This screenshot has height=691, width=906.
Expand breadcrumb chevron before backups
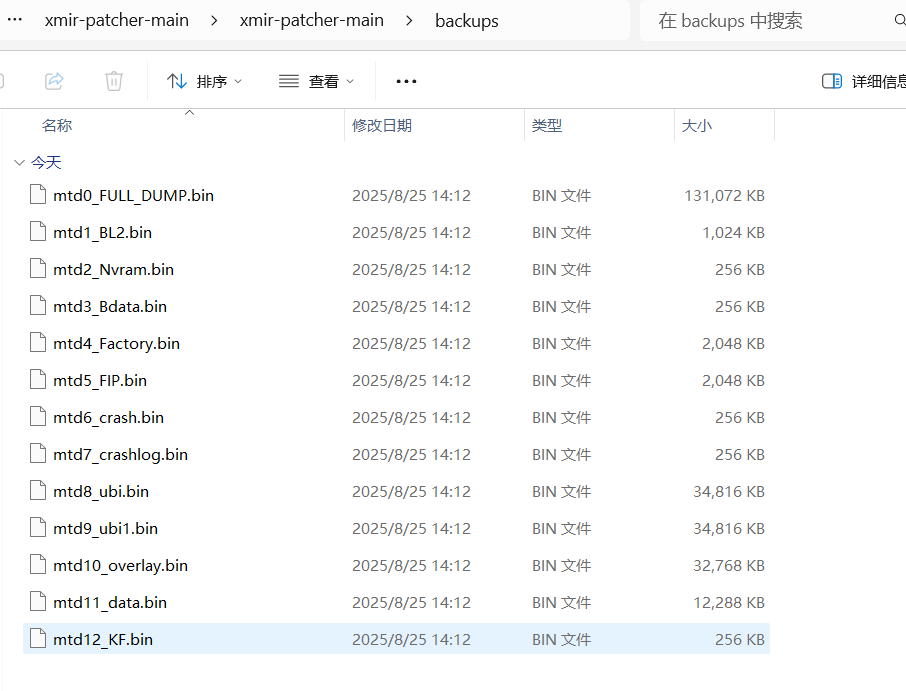pyautogui.click(x=409, y=21)
